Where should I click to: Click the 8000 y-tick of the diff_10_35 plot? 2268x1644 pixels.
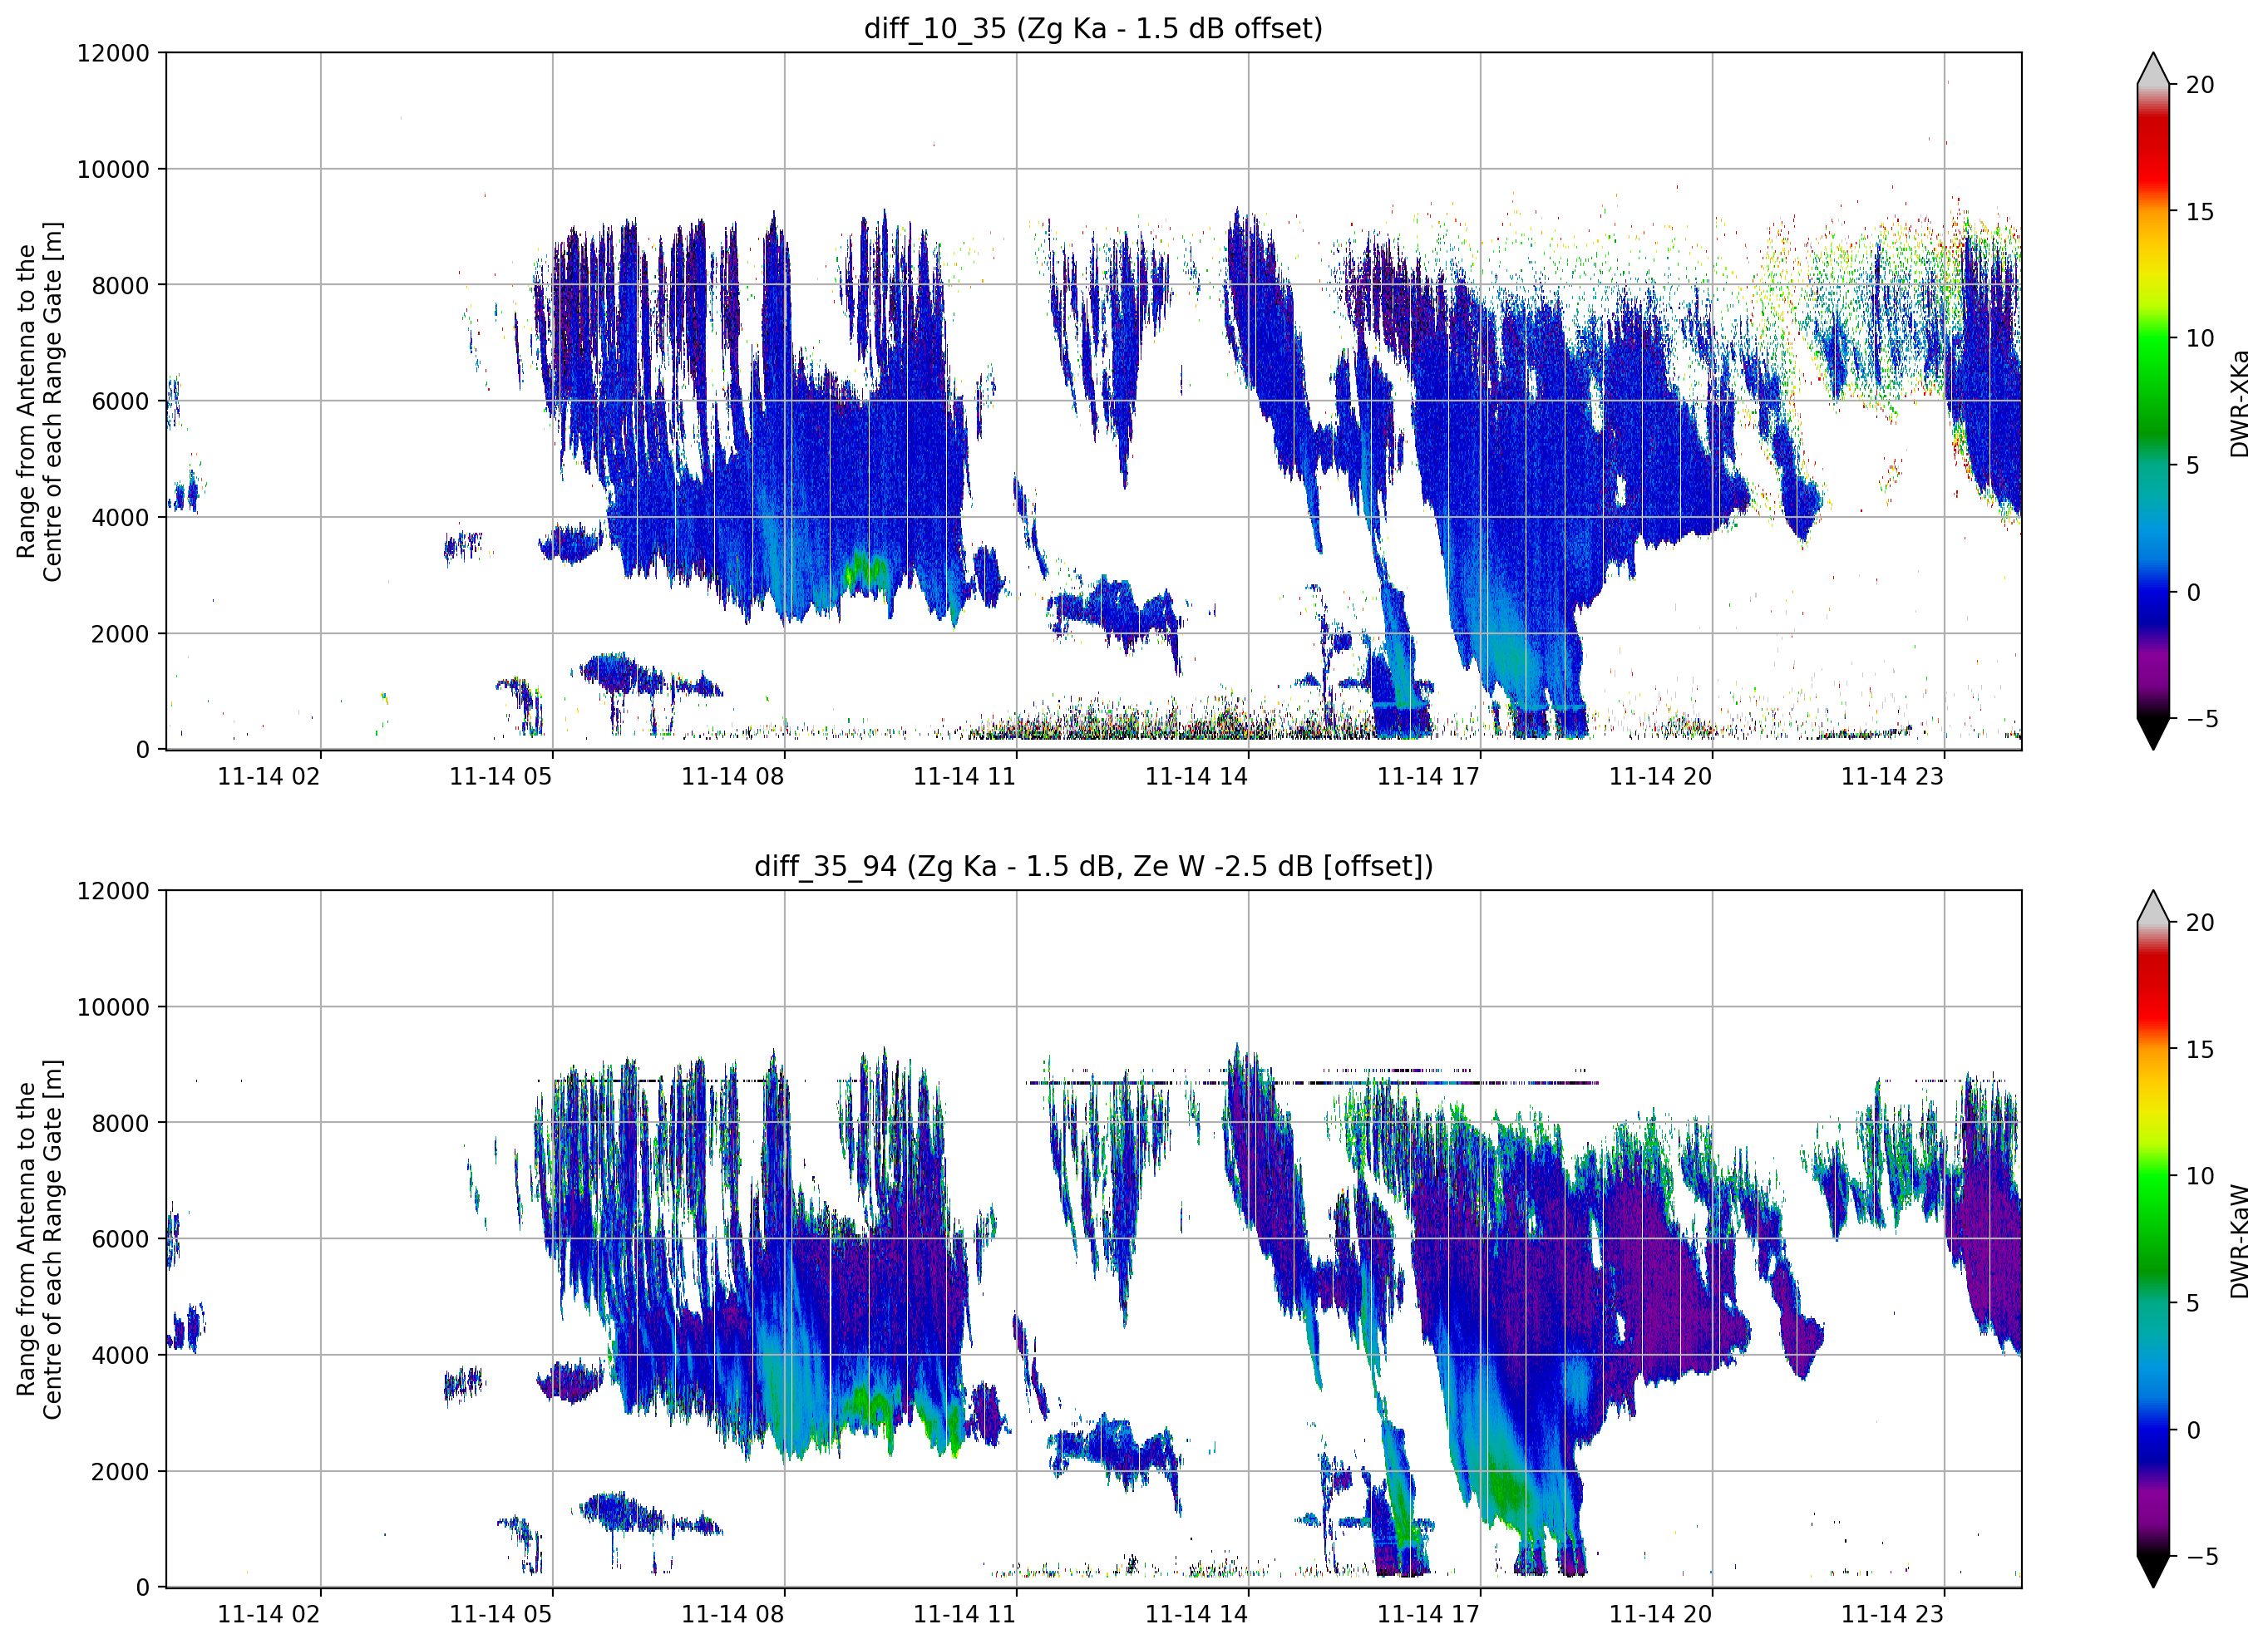[x=120, y=286]
